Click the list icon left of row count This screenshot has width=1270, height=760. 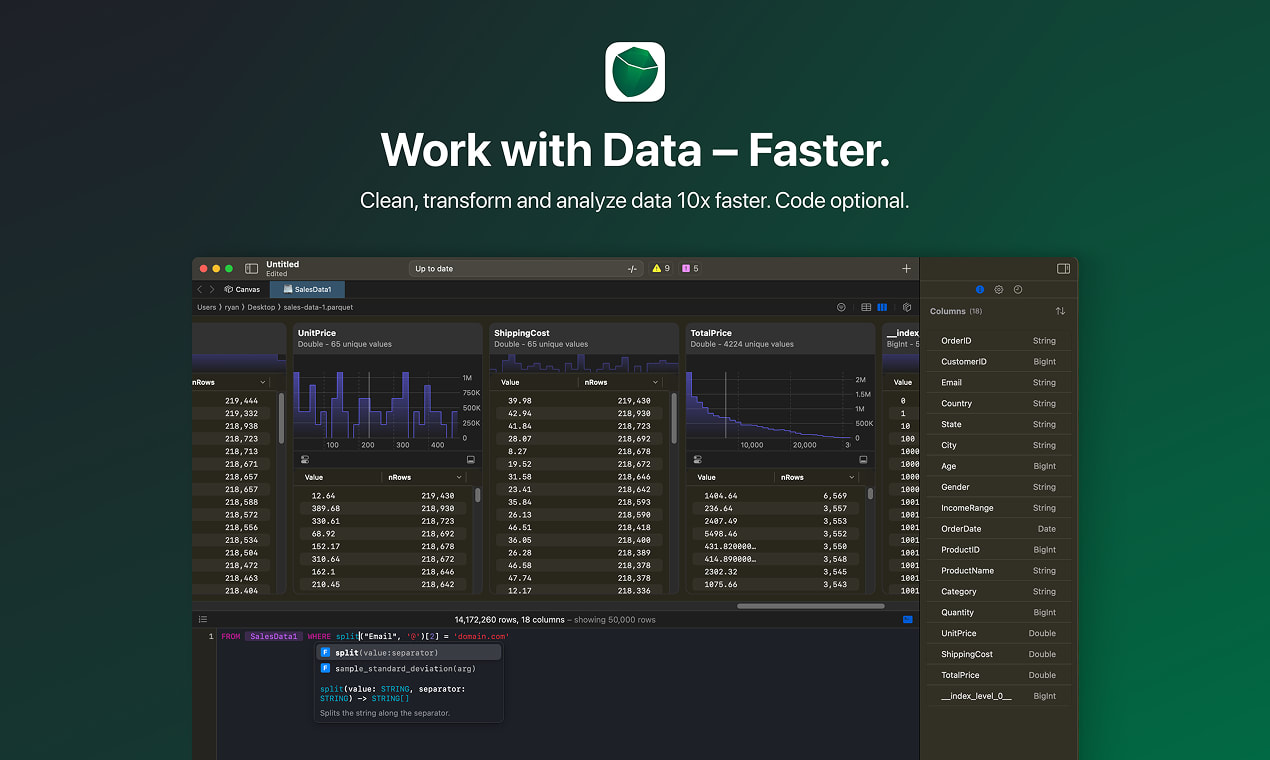(202, 620)
